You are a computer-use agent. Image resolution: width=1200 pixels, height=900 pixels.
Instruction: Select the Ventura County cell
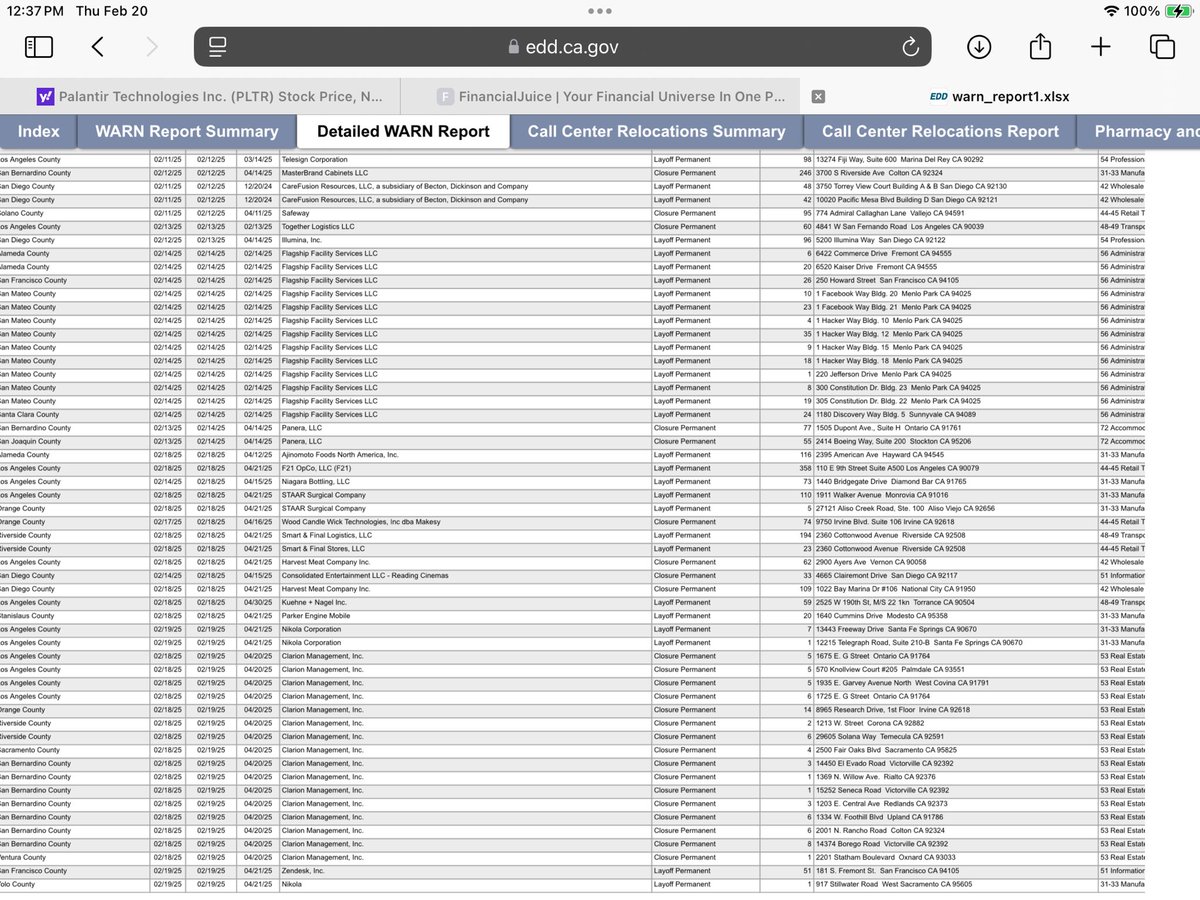[x=74, y=858]
